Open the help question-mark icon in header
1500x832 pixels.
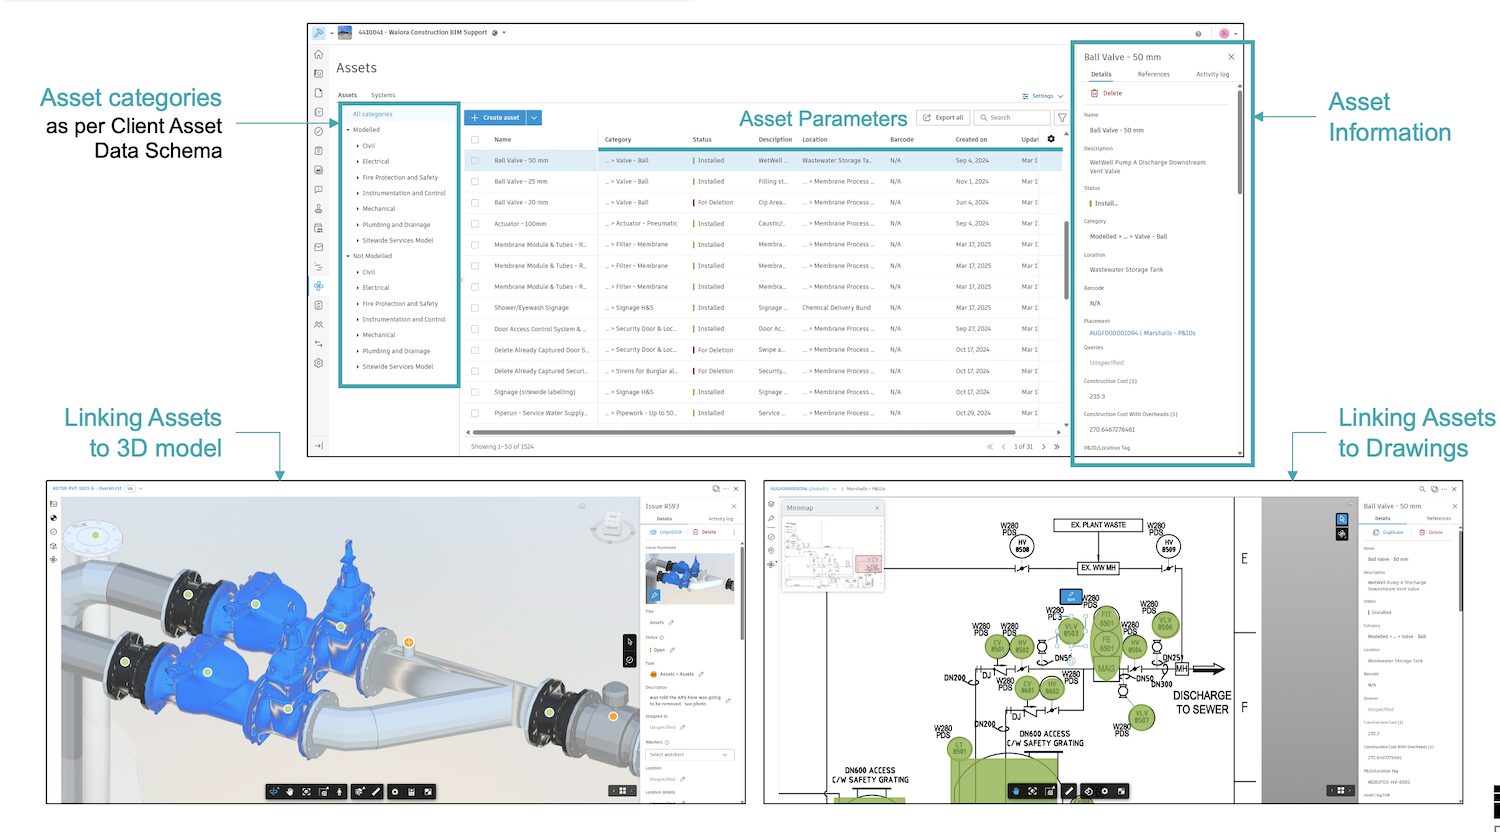point(1198,34)
